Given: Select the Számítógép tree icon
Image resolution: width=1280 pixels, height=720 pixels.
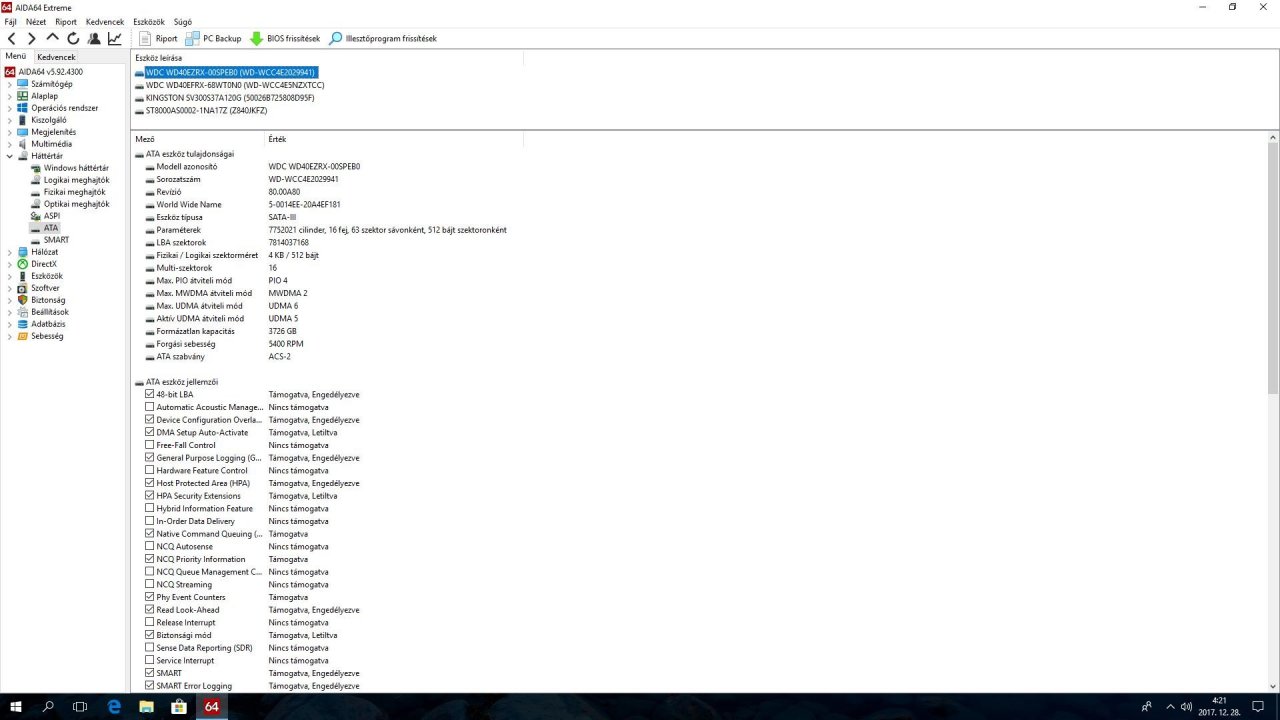Looking at the screenshot, I should pyautogui.click(x=23, y=84).
